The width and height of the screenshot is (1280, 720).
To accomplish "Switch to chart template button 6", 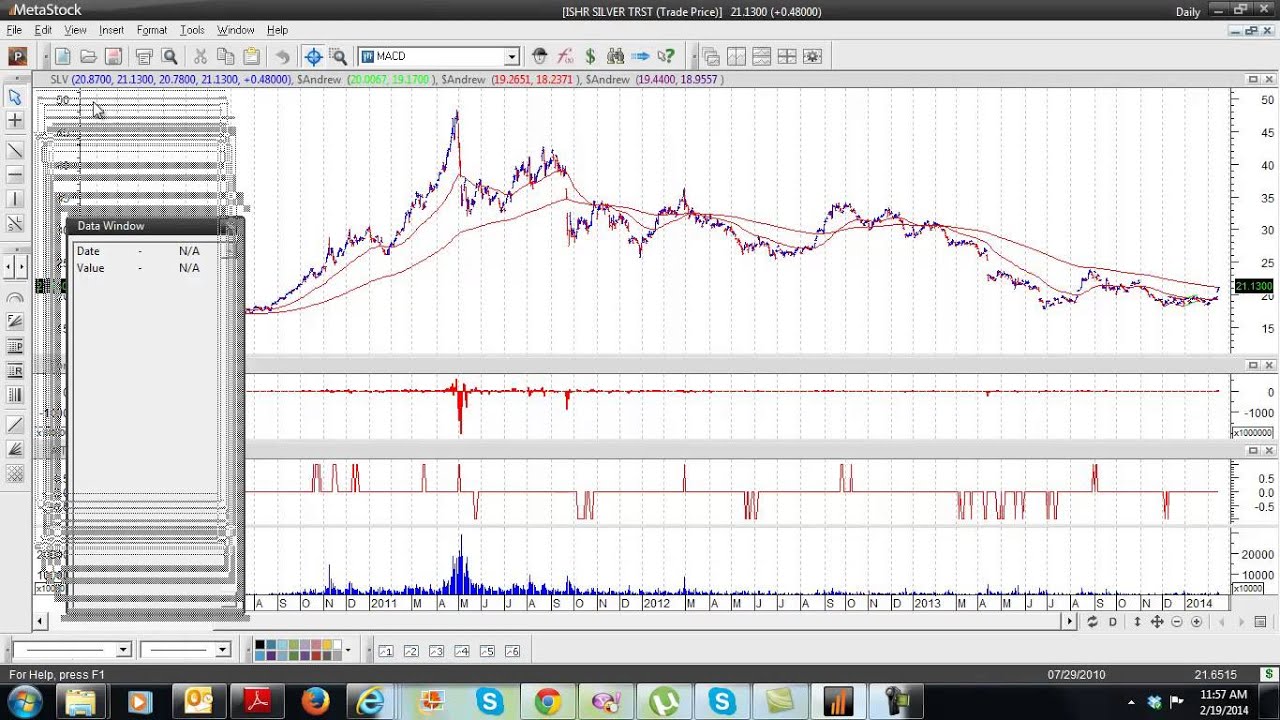I will coord(512,651).
